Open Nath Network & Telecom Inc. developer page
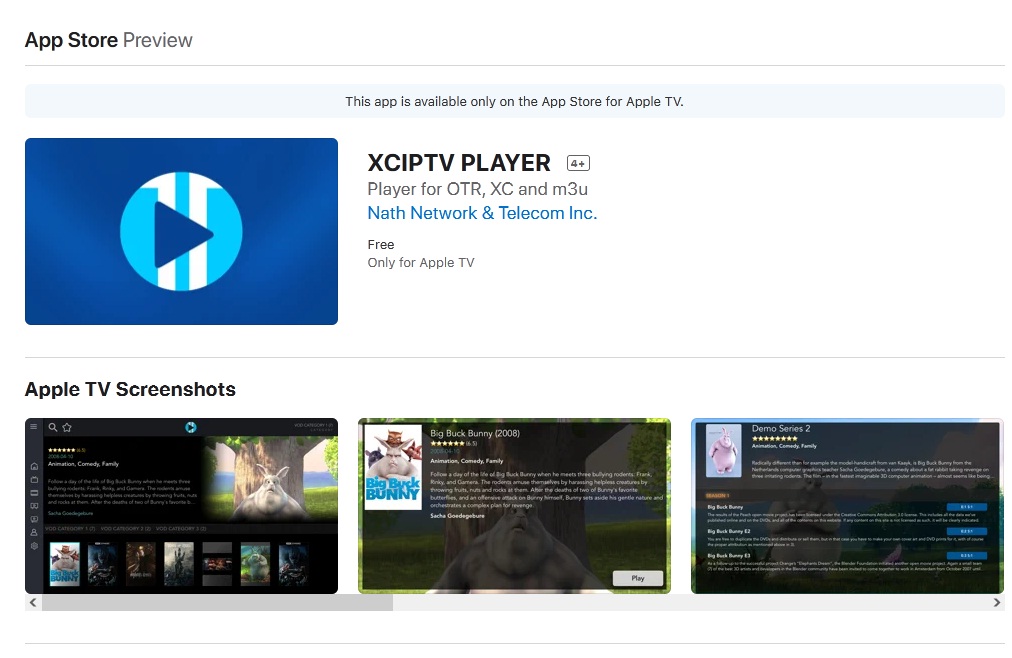The width and height of the screenshot is (1012, 658). click(x=481, y=213)
